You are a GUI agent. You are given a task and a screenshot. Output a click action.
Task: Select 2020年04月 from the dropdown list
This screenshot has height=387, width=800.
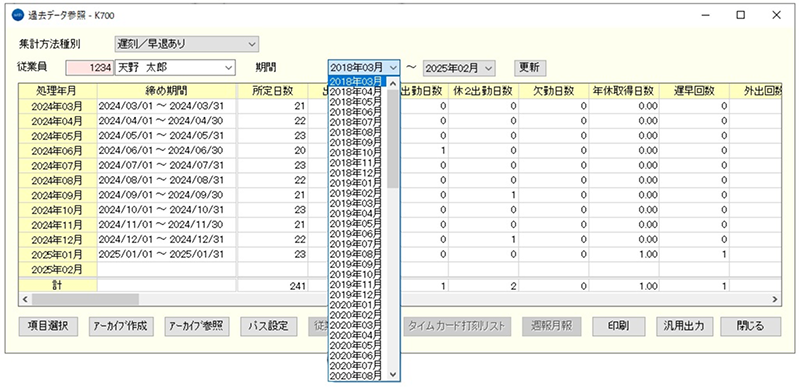356,335
